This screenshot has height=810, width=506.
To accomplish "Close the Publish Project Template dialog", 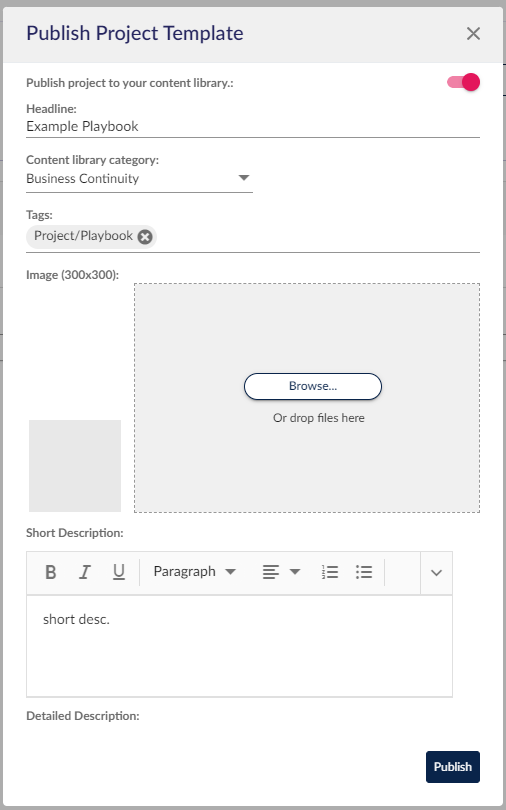I will point(473,34).
